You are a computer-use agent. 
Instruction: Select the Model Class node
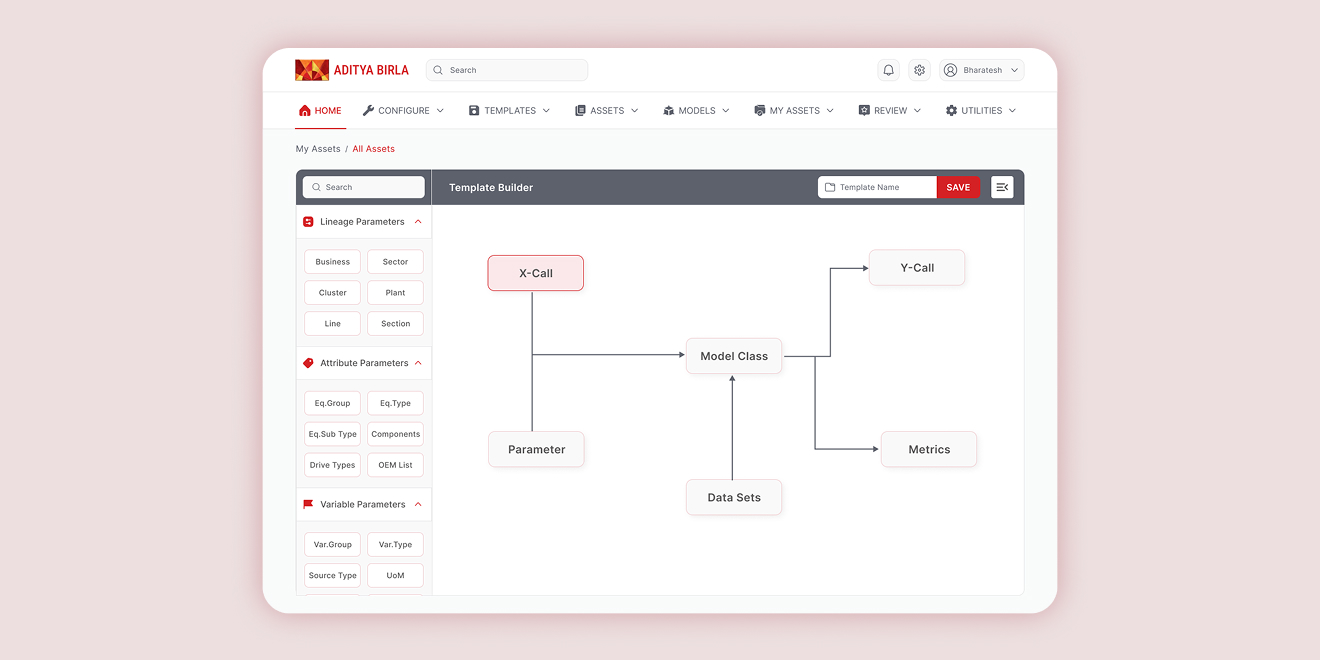(x=734, y=356)
